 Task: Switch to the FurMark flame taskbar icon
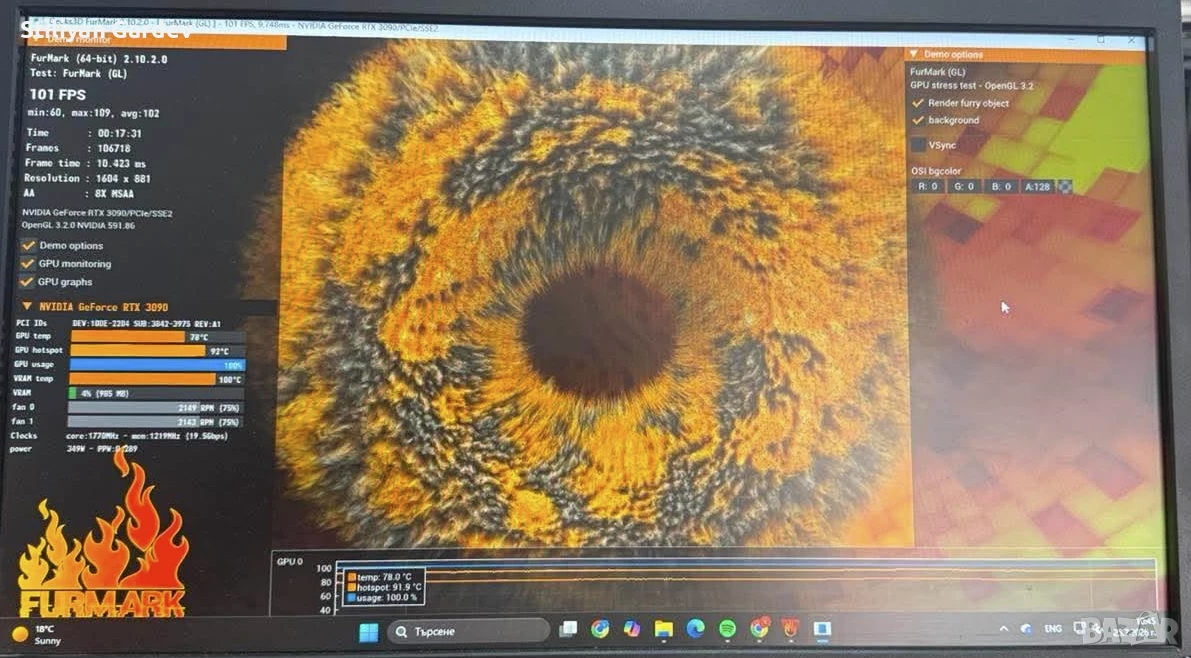(x=791, y=628)
